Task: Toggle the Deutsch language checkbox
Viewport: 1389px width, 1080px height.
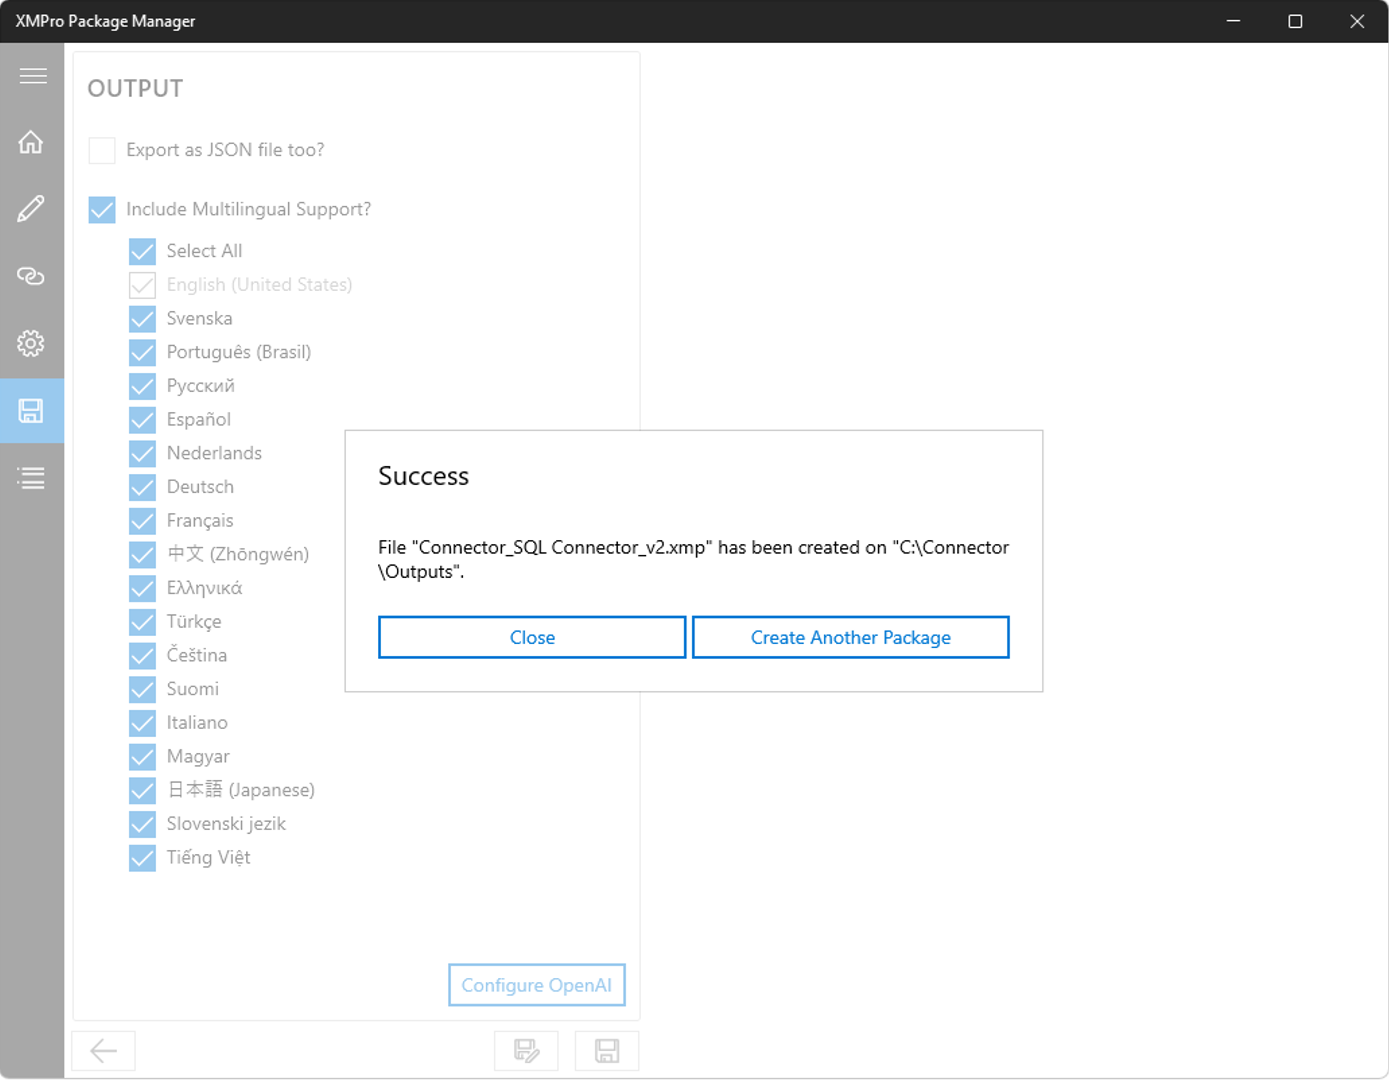Action: pos(143,487)
